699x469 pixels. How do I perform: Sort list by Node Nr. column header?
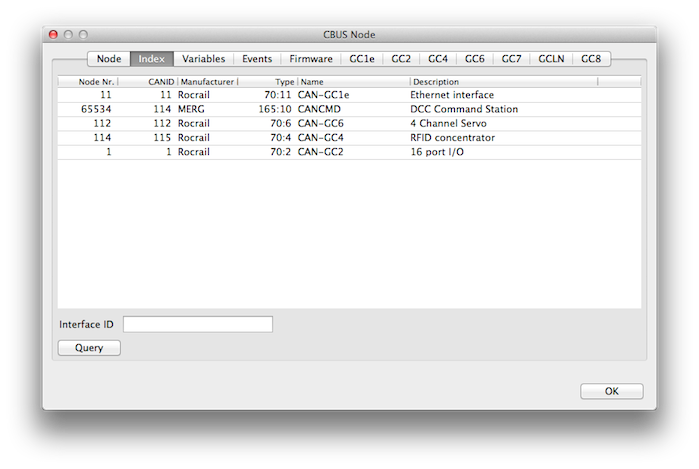pos(88,82)
